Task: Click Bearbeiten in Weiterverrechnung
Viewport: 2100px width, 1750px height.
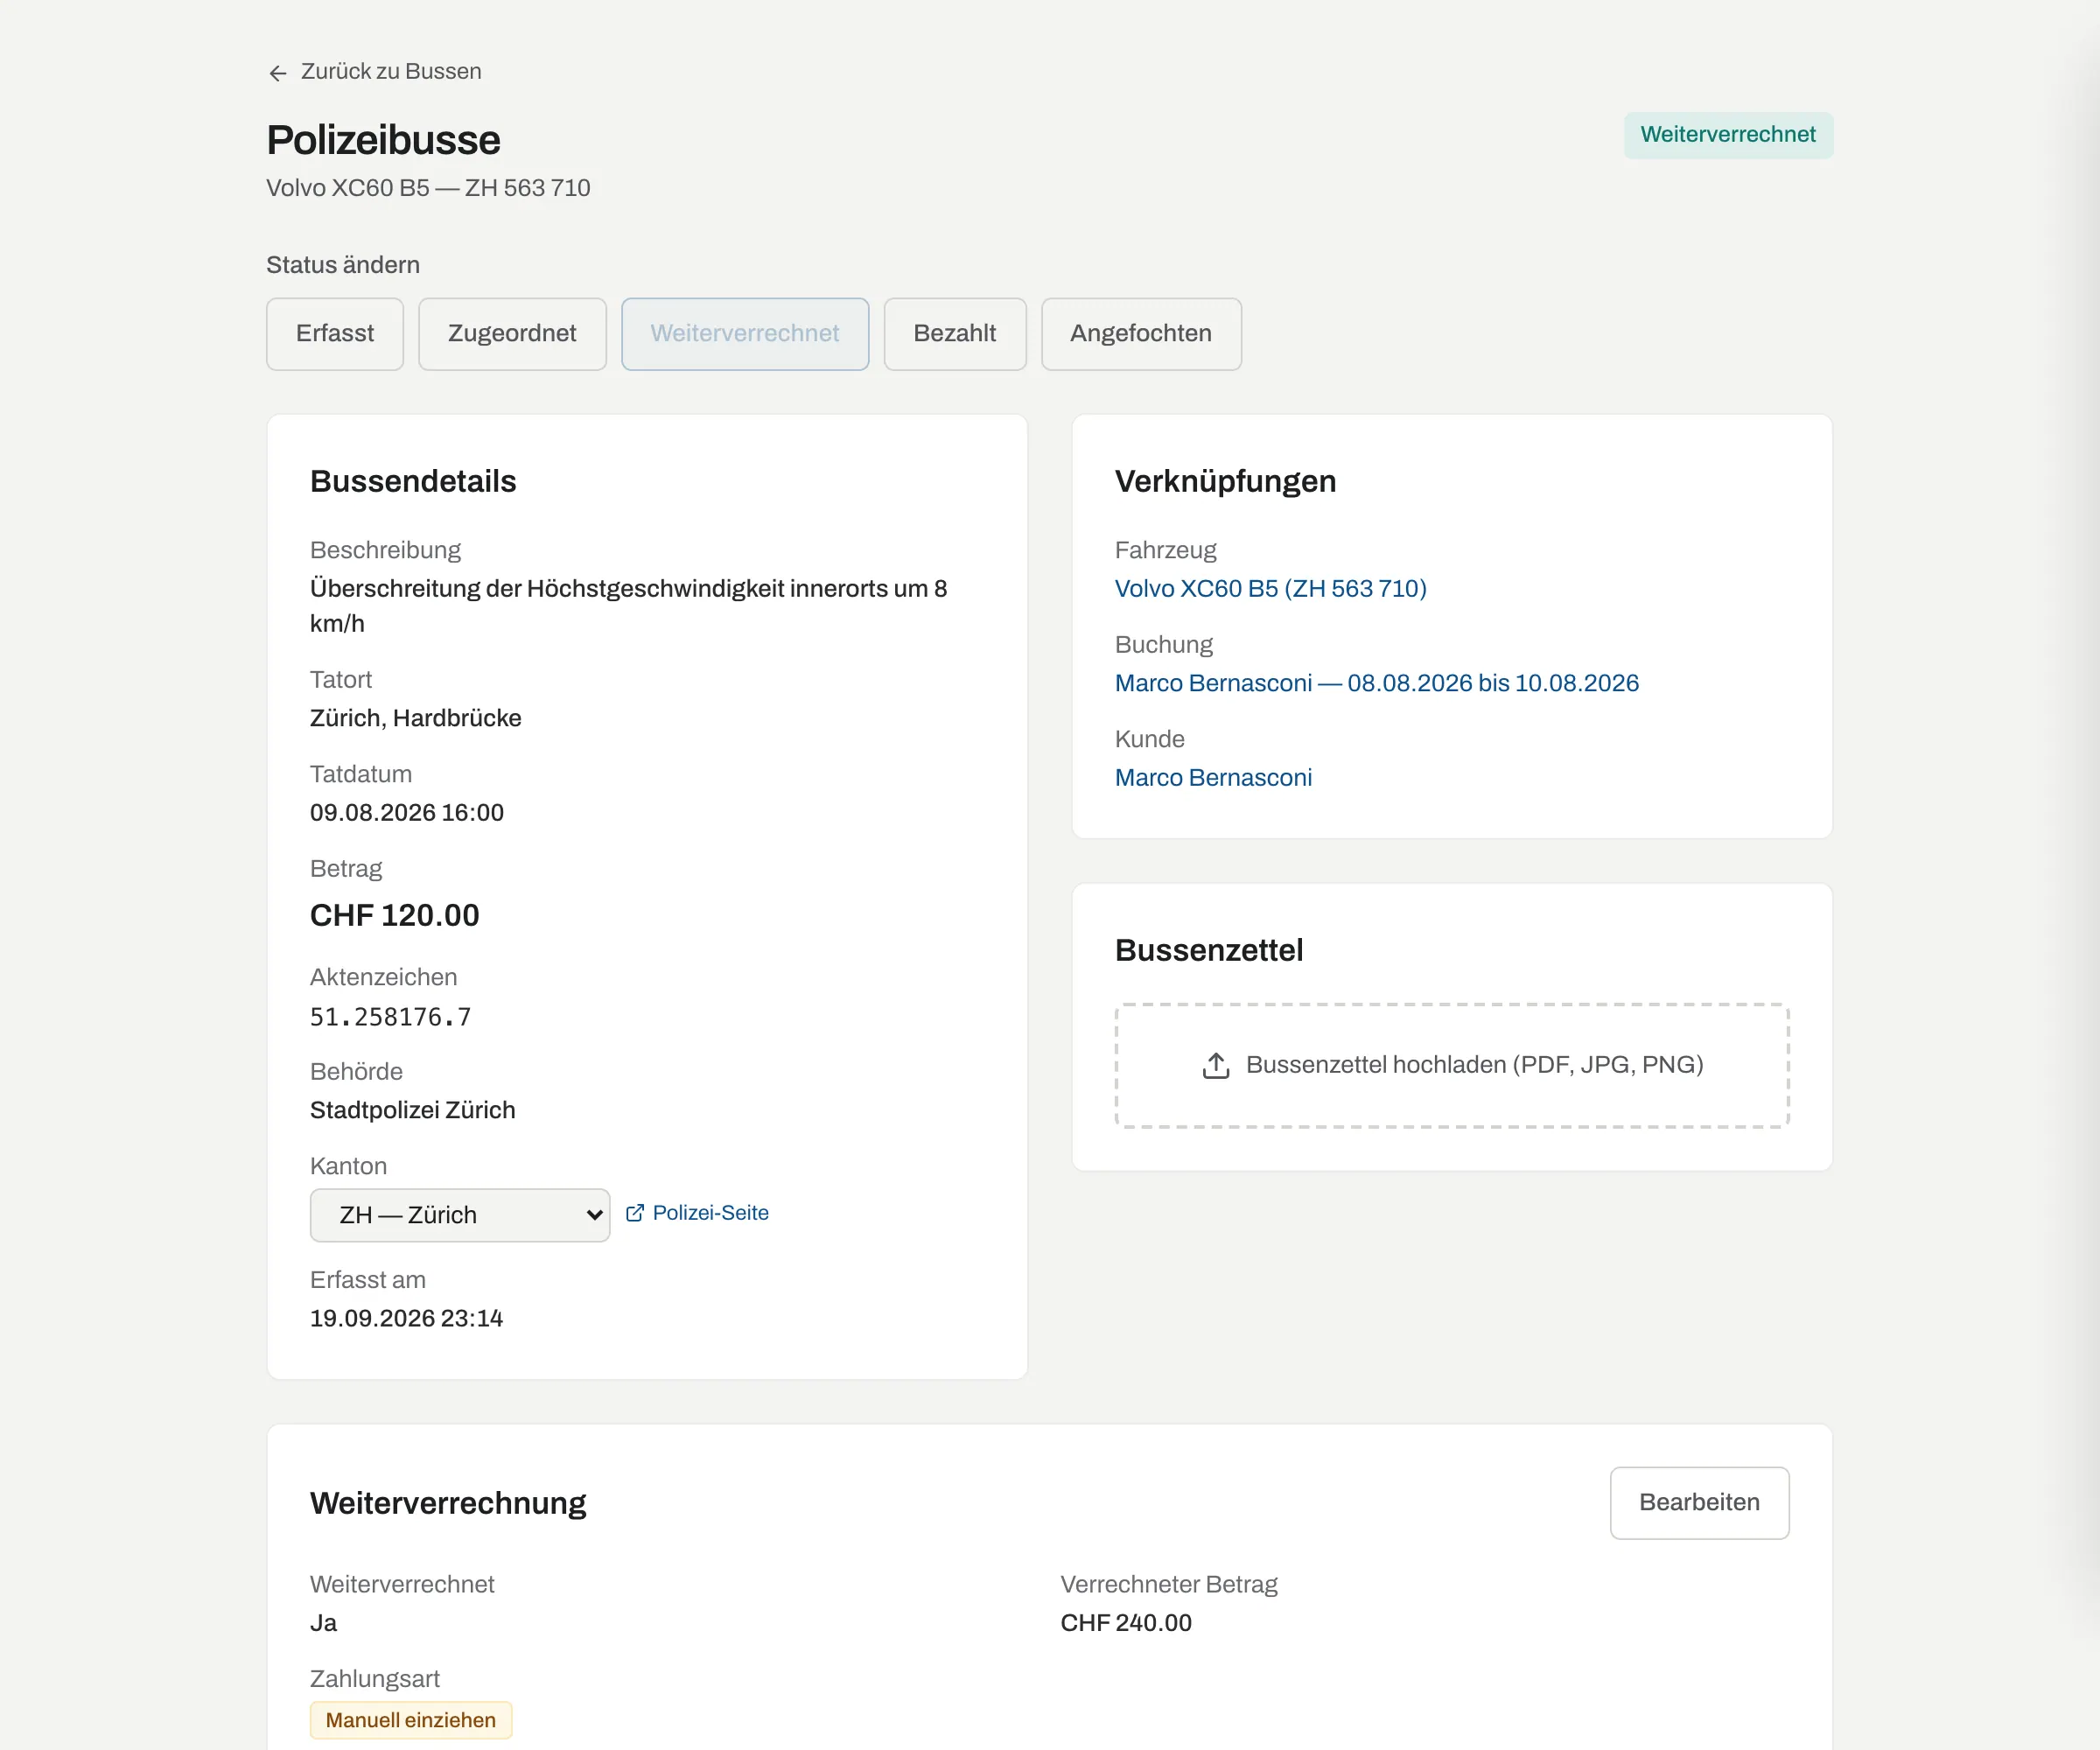Action: pos(1699,1503)
